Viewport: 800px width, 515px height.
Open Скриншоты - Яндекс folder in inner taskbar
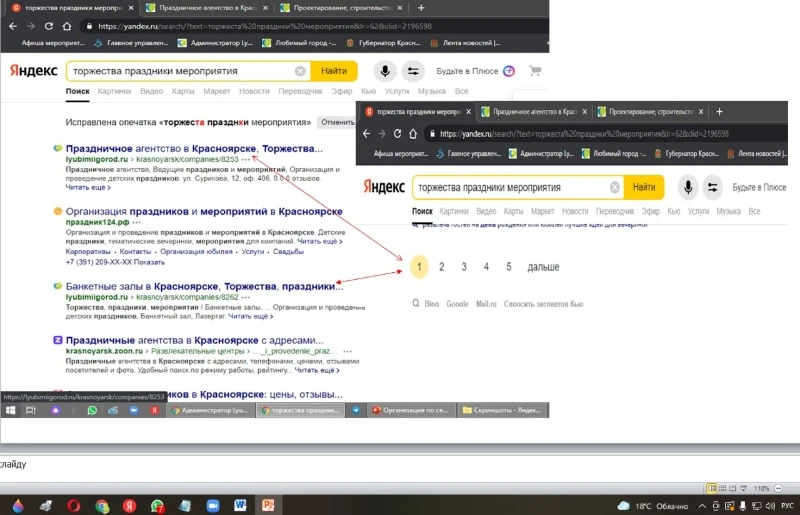[502, 410]
